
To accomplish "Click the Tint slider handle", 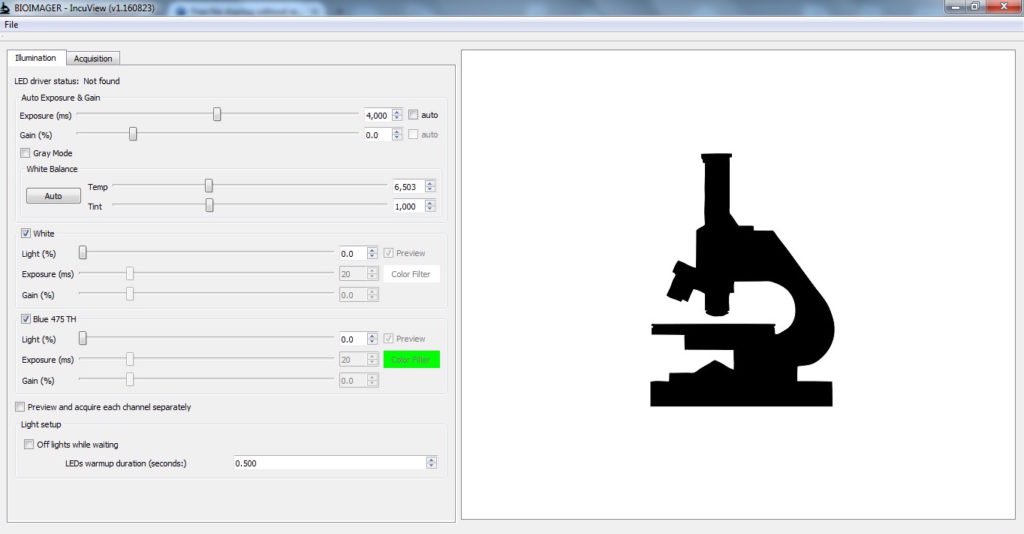I will pos(210,206).
